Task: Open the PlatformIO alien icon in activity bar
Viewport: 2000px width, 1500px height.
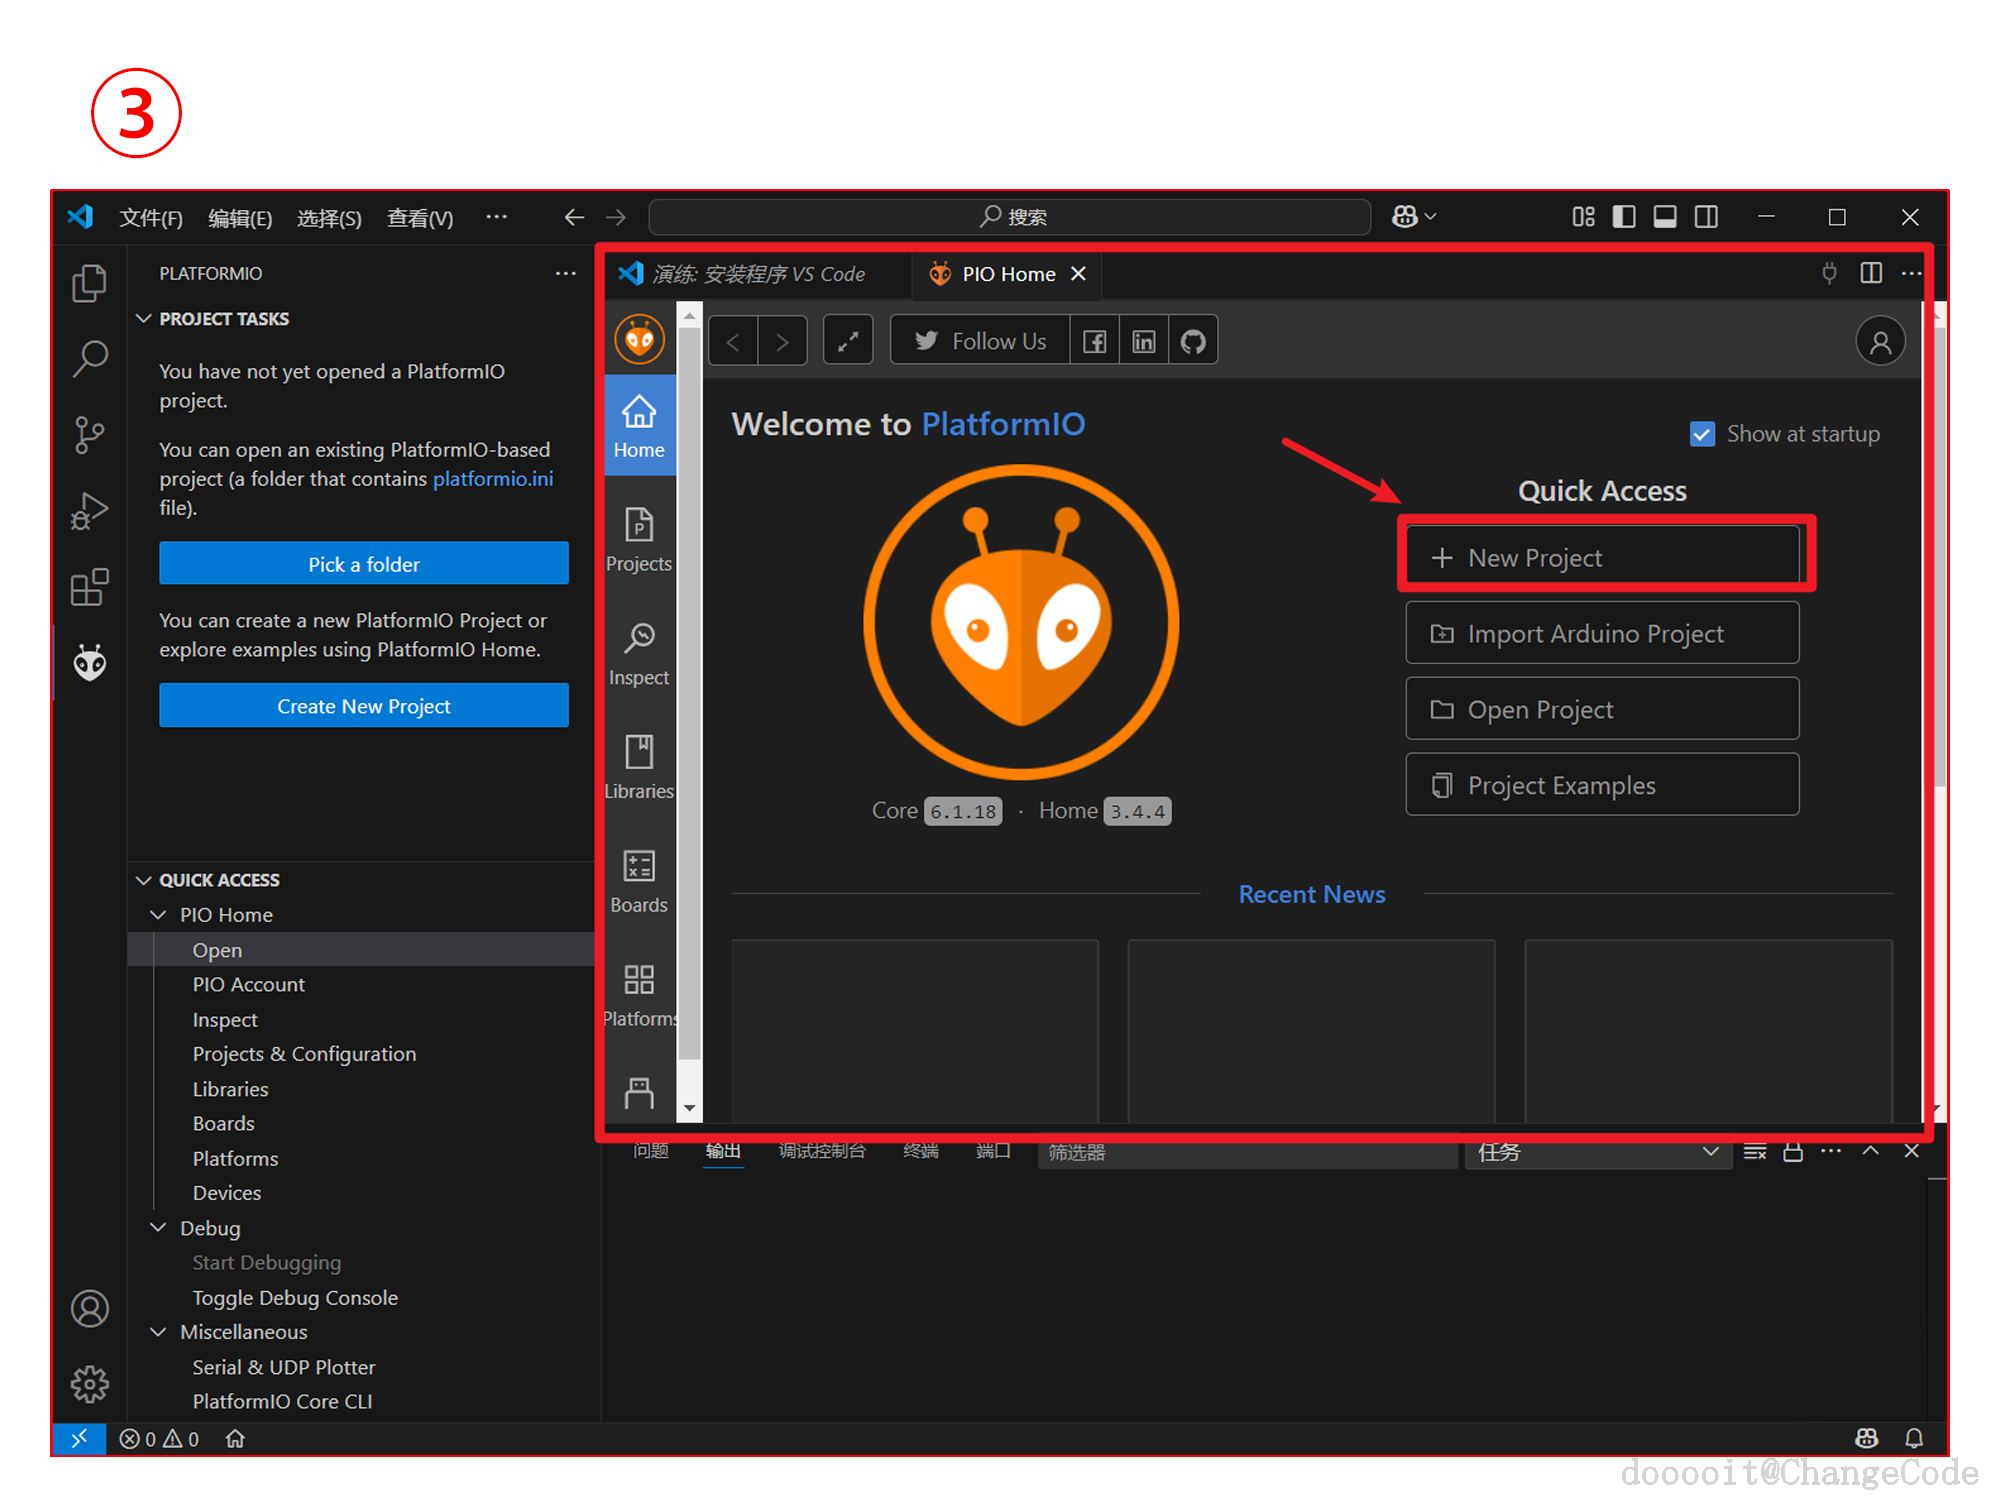Action: pos(89,662)
